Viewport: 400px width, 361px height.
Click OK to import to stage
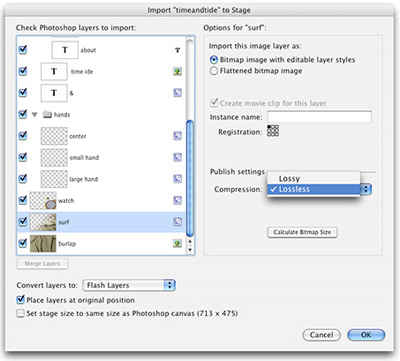point(366,335)
